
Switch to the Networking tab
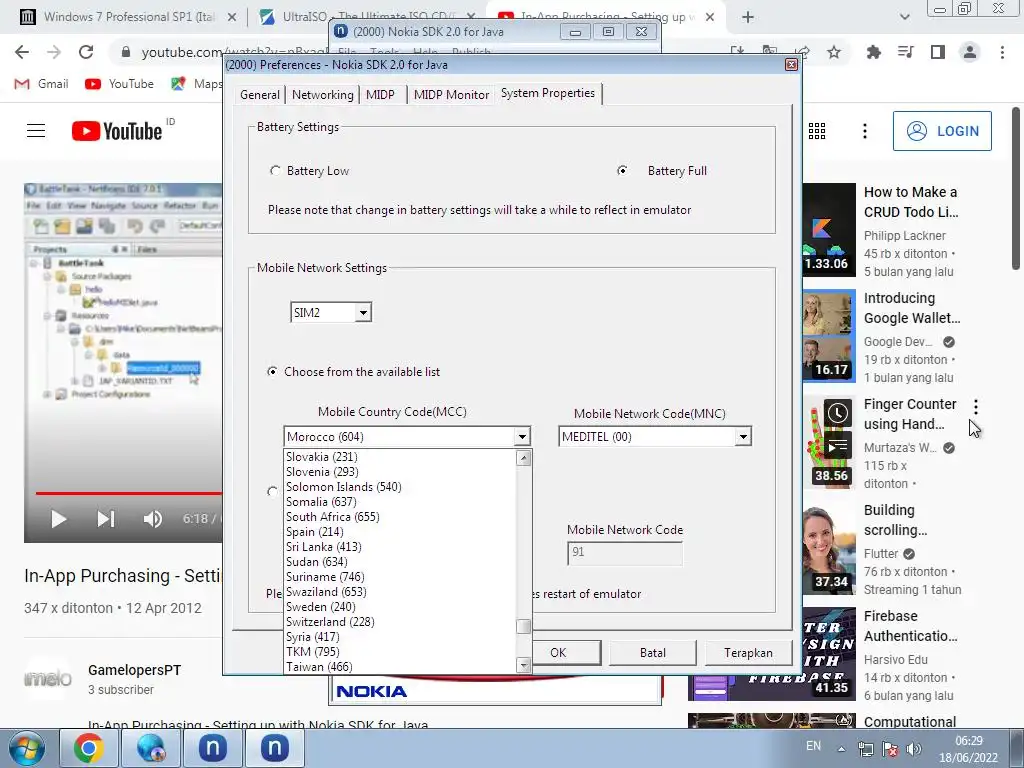(323, 95)
